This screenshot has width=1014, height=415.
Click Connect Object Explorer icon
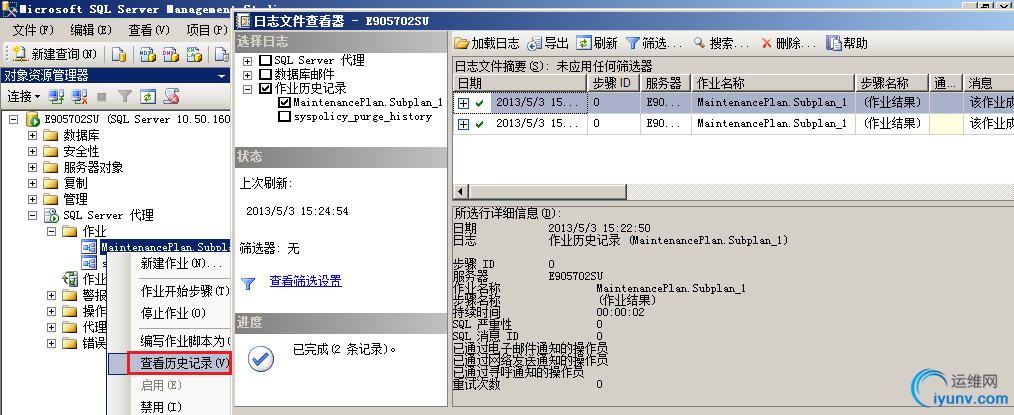coord(57,96)
